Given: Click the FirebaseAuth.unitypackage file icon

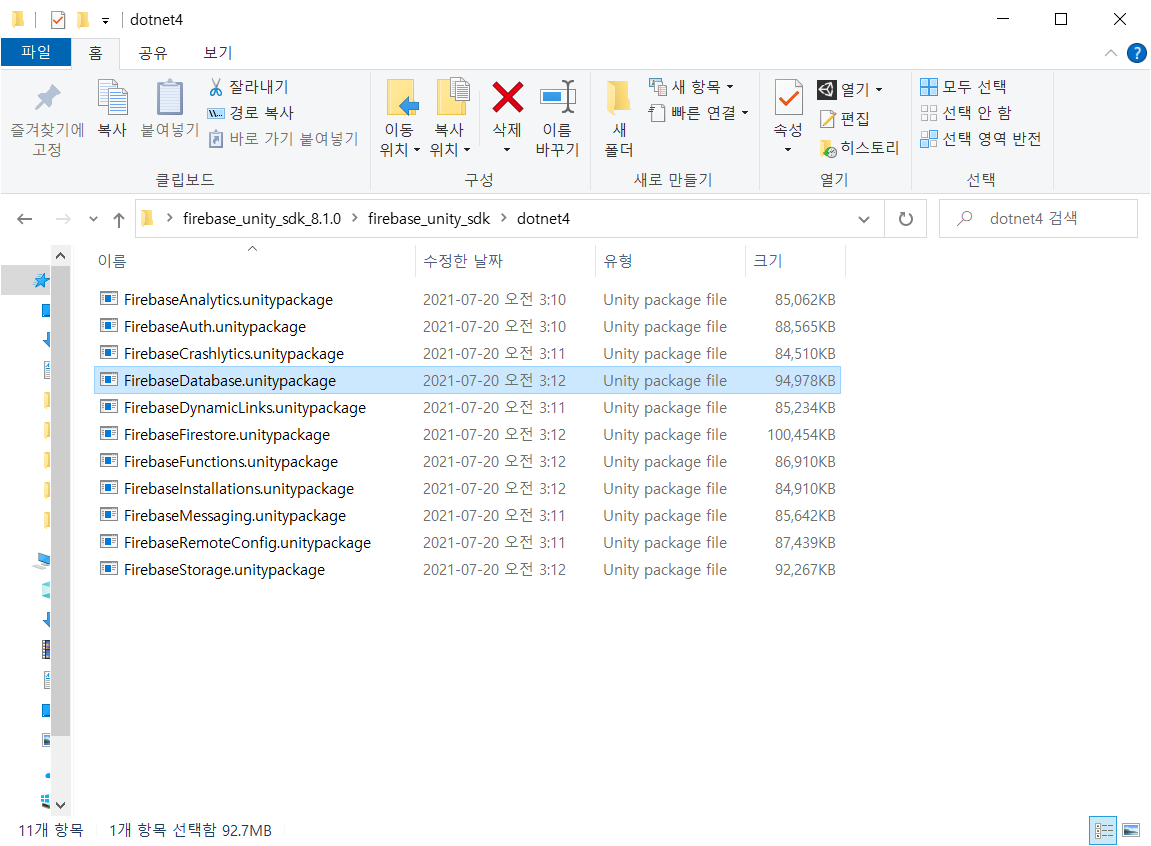Looking at the screenshot, I should coord(109,326).
